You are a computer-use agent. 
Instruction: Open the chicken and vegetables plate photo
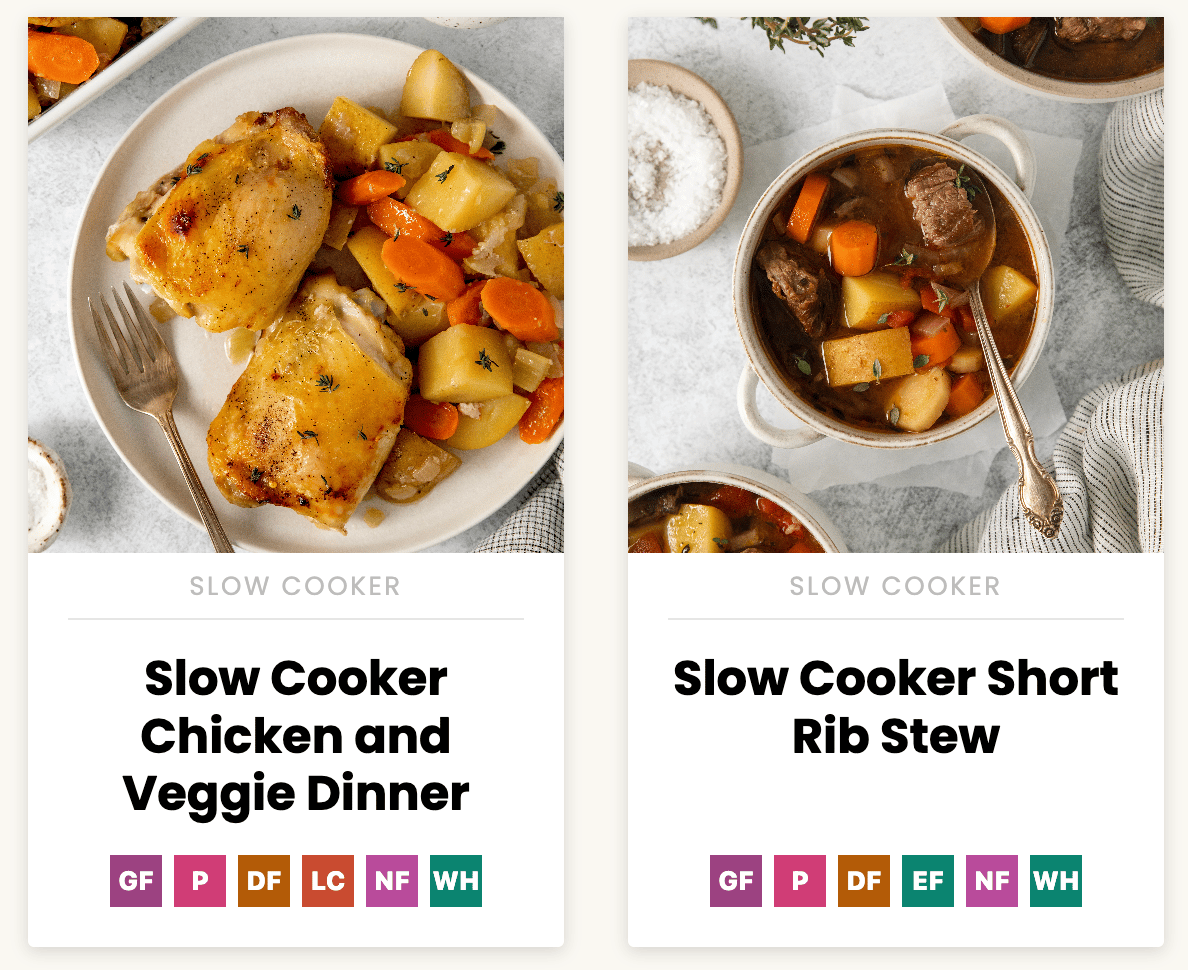click(295, 285)
